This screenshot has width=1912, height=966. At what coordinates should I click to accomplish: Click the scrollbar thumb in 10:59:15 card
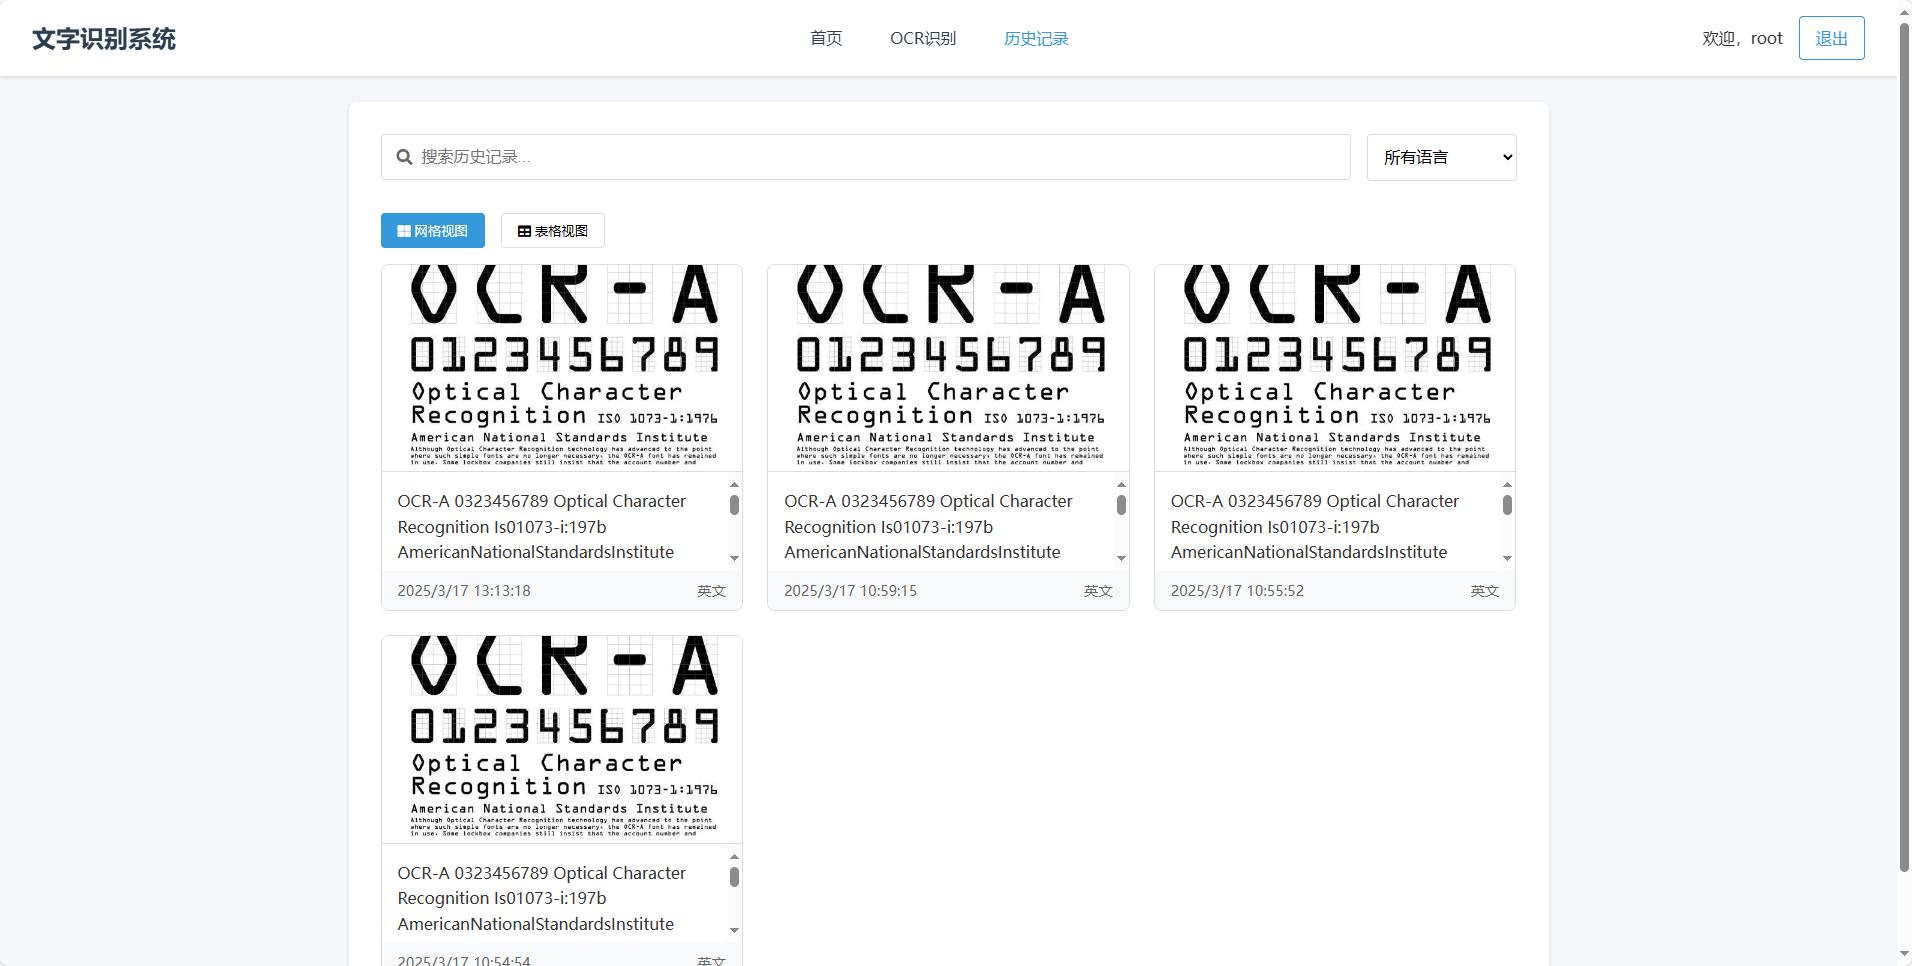click(x=1121, y=505)
